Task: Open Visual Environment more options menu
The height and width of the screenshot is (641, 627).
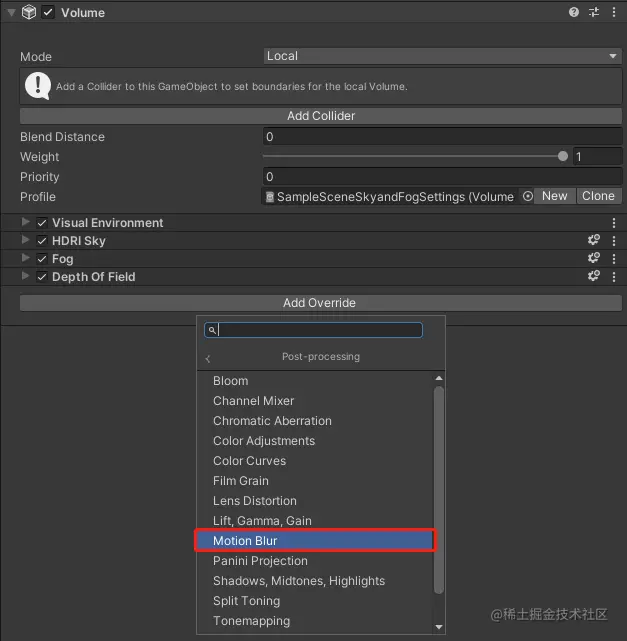Action: point(614,223)
